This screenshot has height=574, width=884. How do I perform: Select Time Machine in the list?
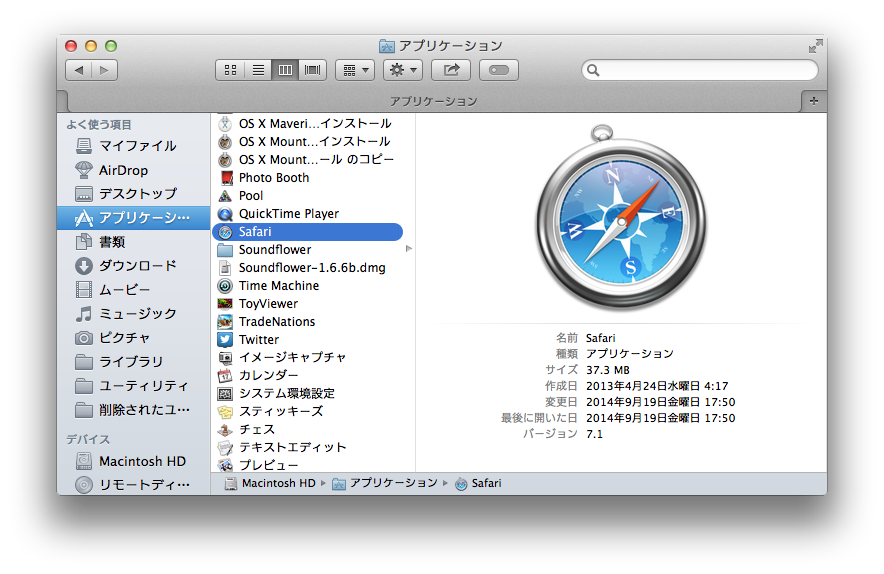pyautogui.click(x=278, y=286)
